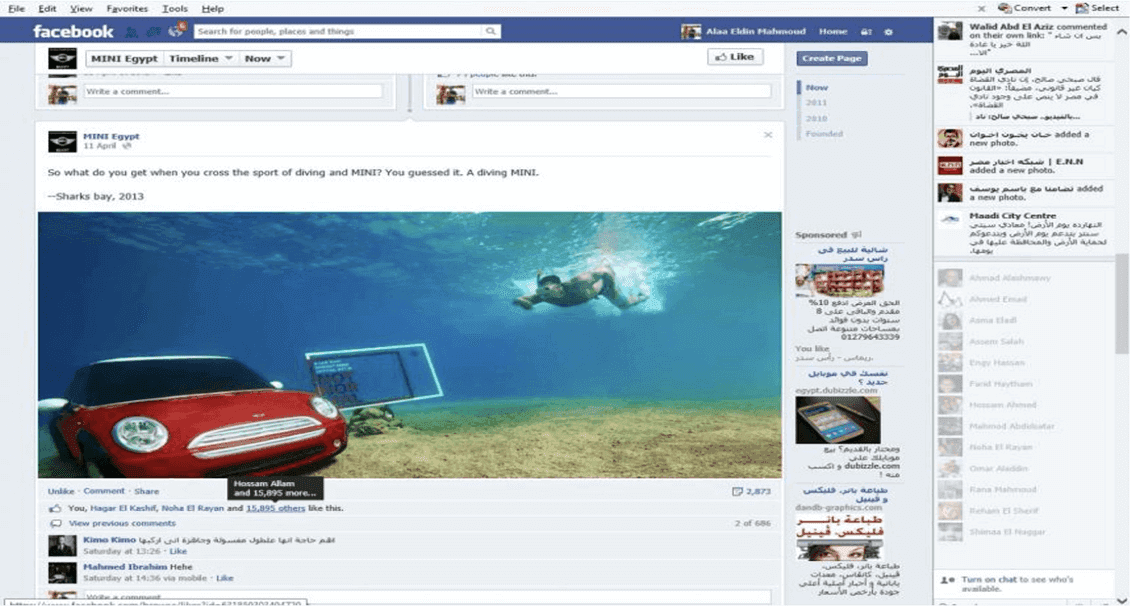Viewport: 1130px width, 606px height.
Task: Close the browser toolbar with the X
Action: (x=982, y=9)
